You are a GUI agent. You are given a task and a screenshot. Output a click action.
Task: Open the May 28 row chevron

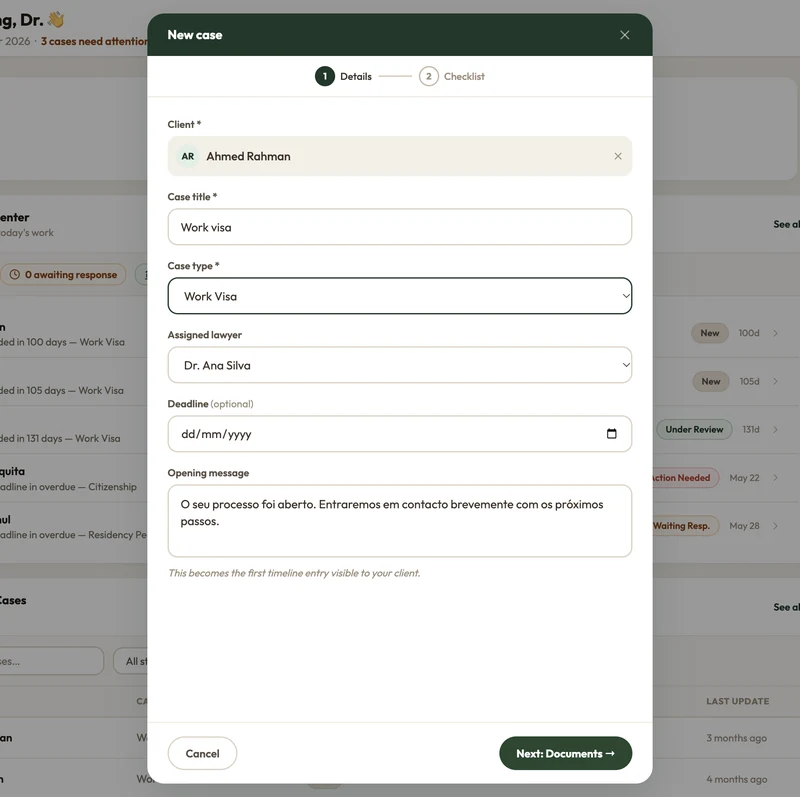pyautogui.click(x=775, y=526)
